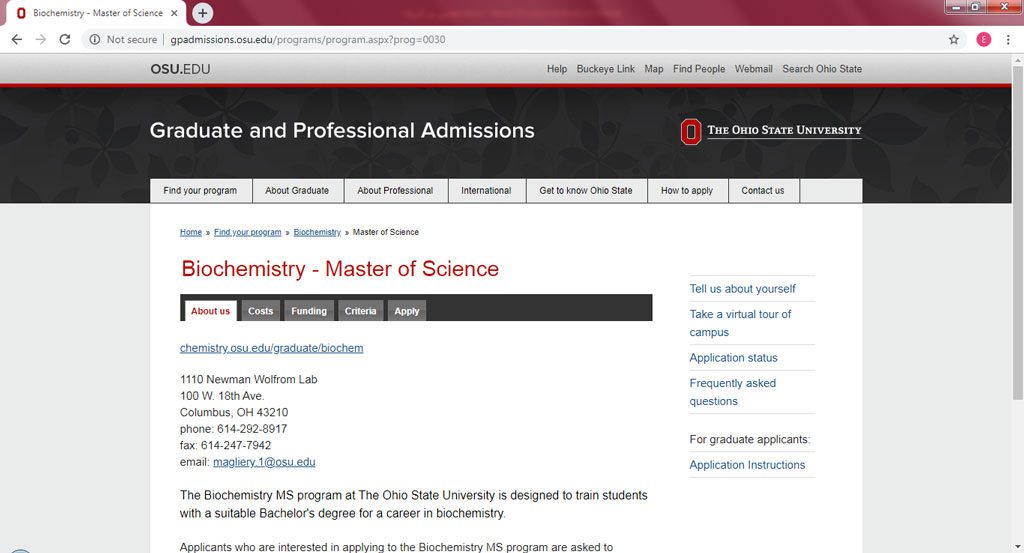
Task: Open Find People
Action: (x=699, y=69)
